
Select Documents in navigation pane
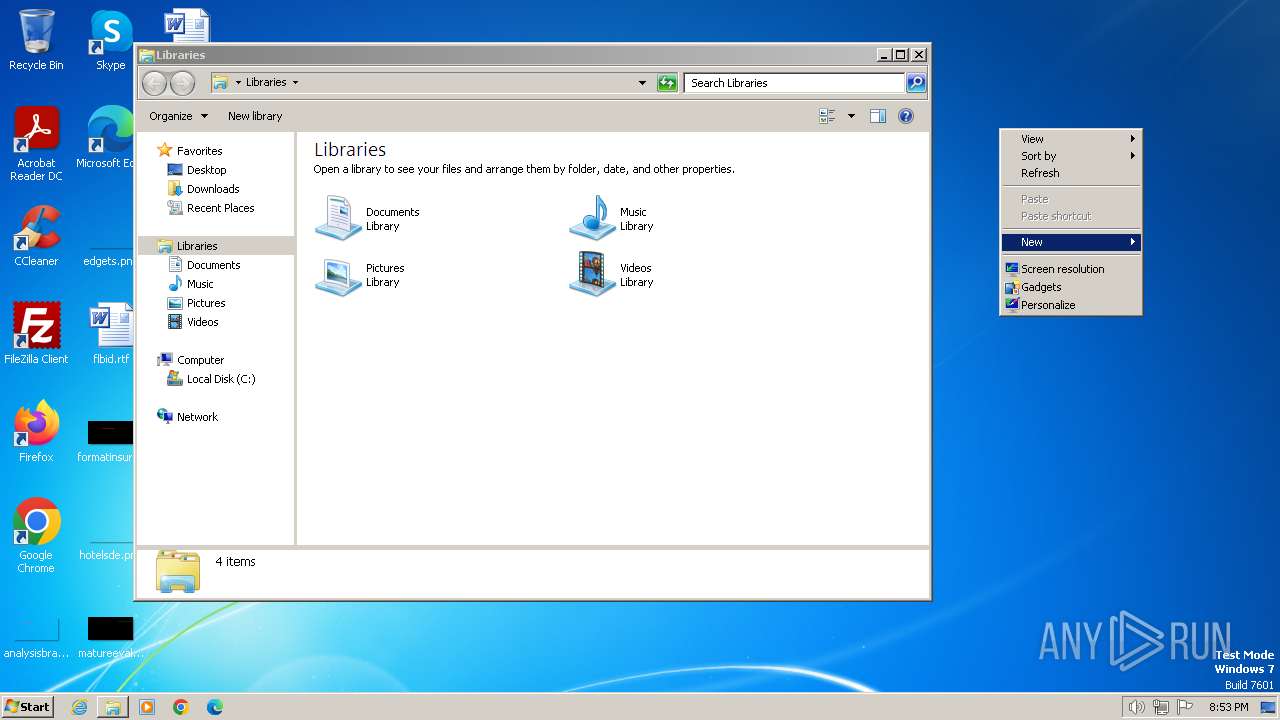coord(213,265)
